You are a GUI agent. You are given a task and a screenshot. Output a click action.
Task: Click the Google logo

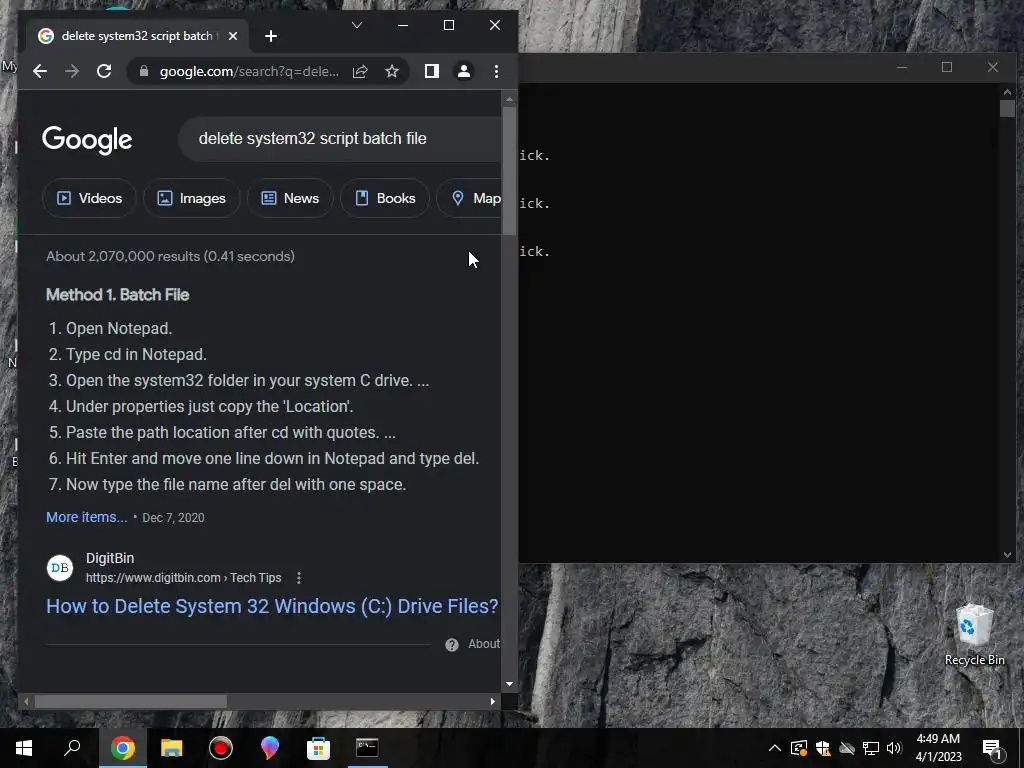click(x=87, y=139)
